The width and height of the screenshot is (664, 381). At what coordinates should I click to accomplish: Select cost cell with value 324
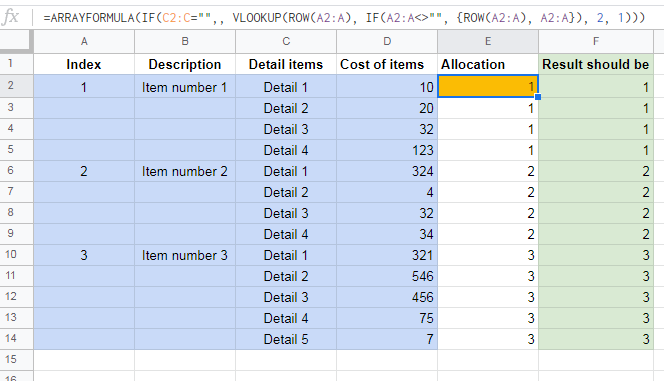387,171
